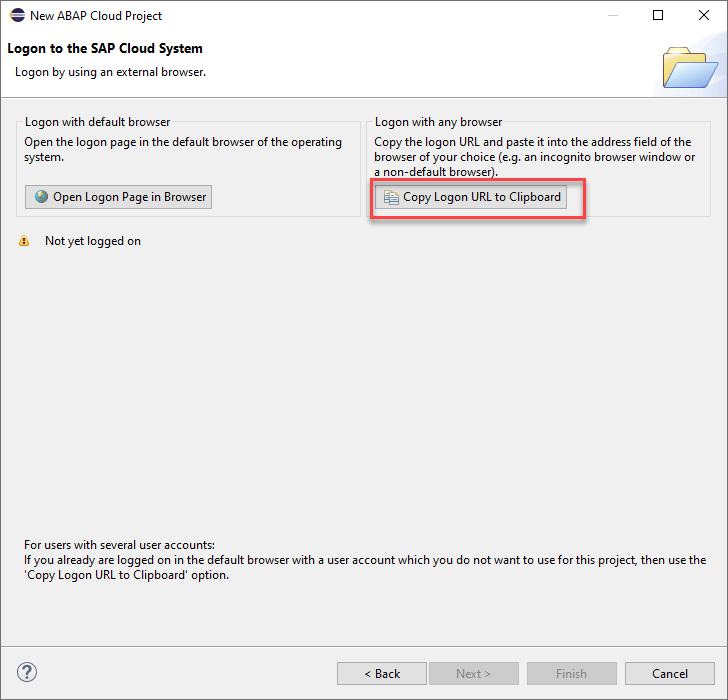
Task: Click the "Logon by using an external browser" subtitle
Action: pos(110,72)
